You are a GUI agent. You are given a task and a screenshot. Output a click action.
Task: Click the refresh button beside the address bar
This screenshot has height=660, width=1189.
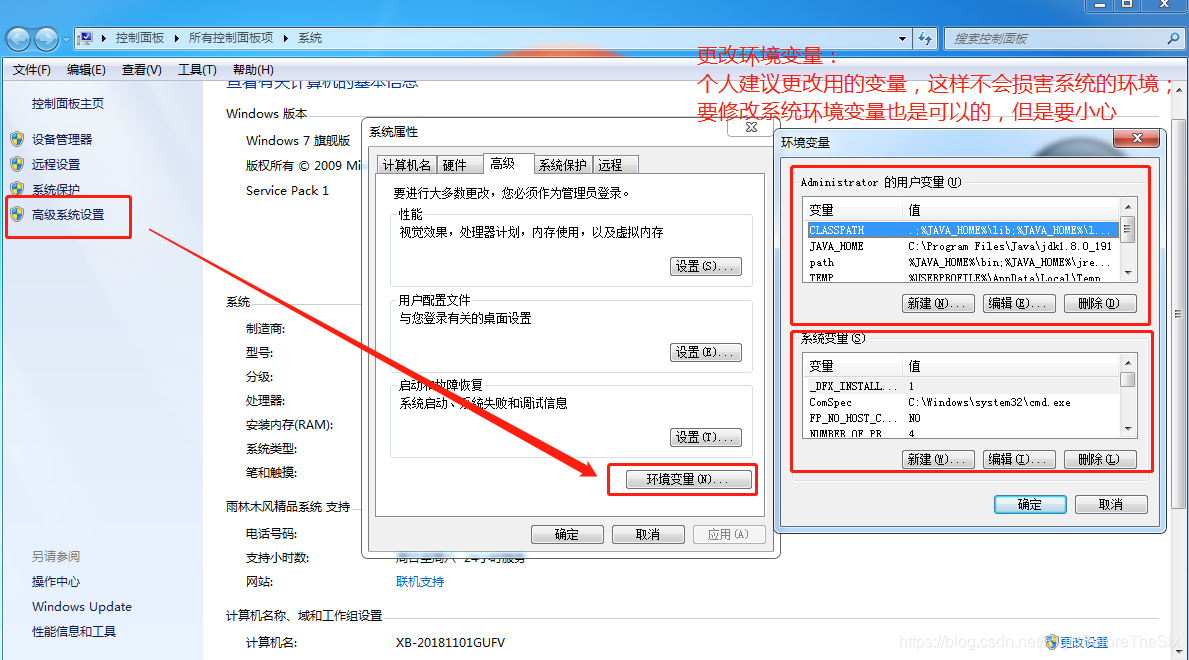925,38
